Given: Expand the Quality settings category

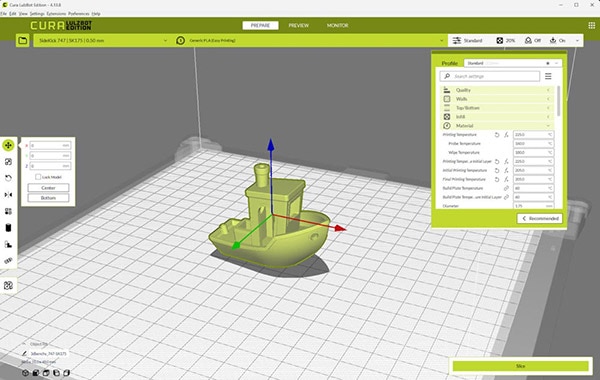Looking at the screenshot, I should (x=497, y=90).
